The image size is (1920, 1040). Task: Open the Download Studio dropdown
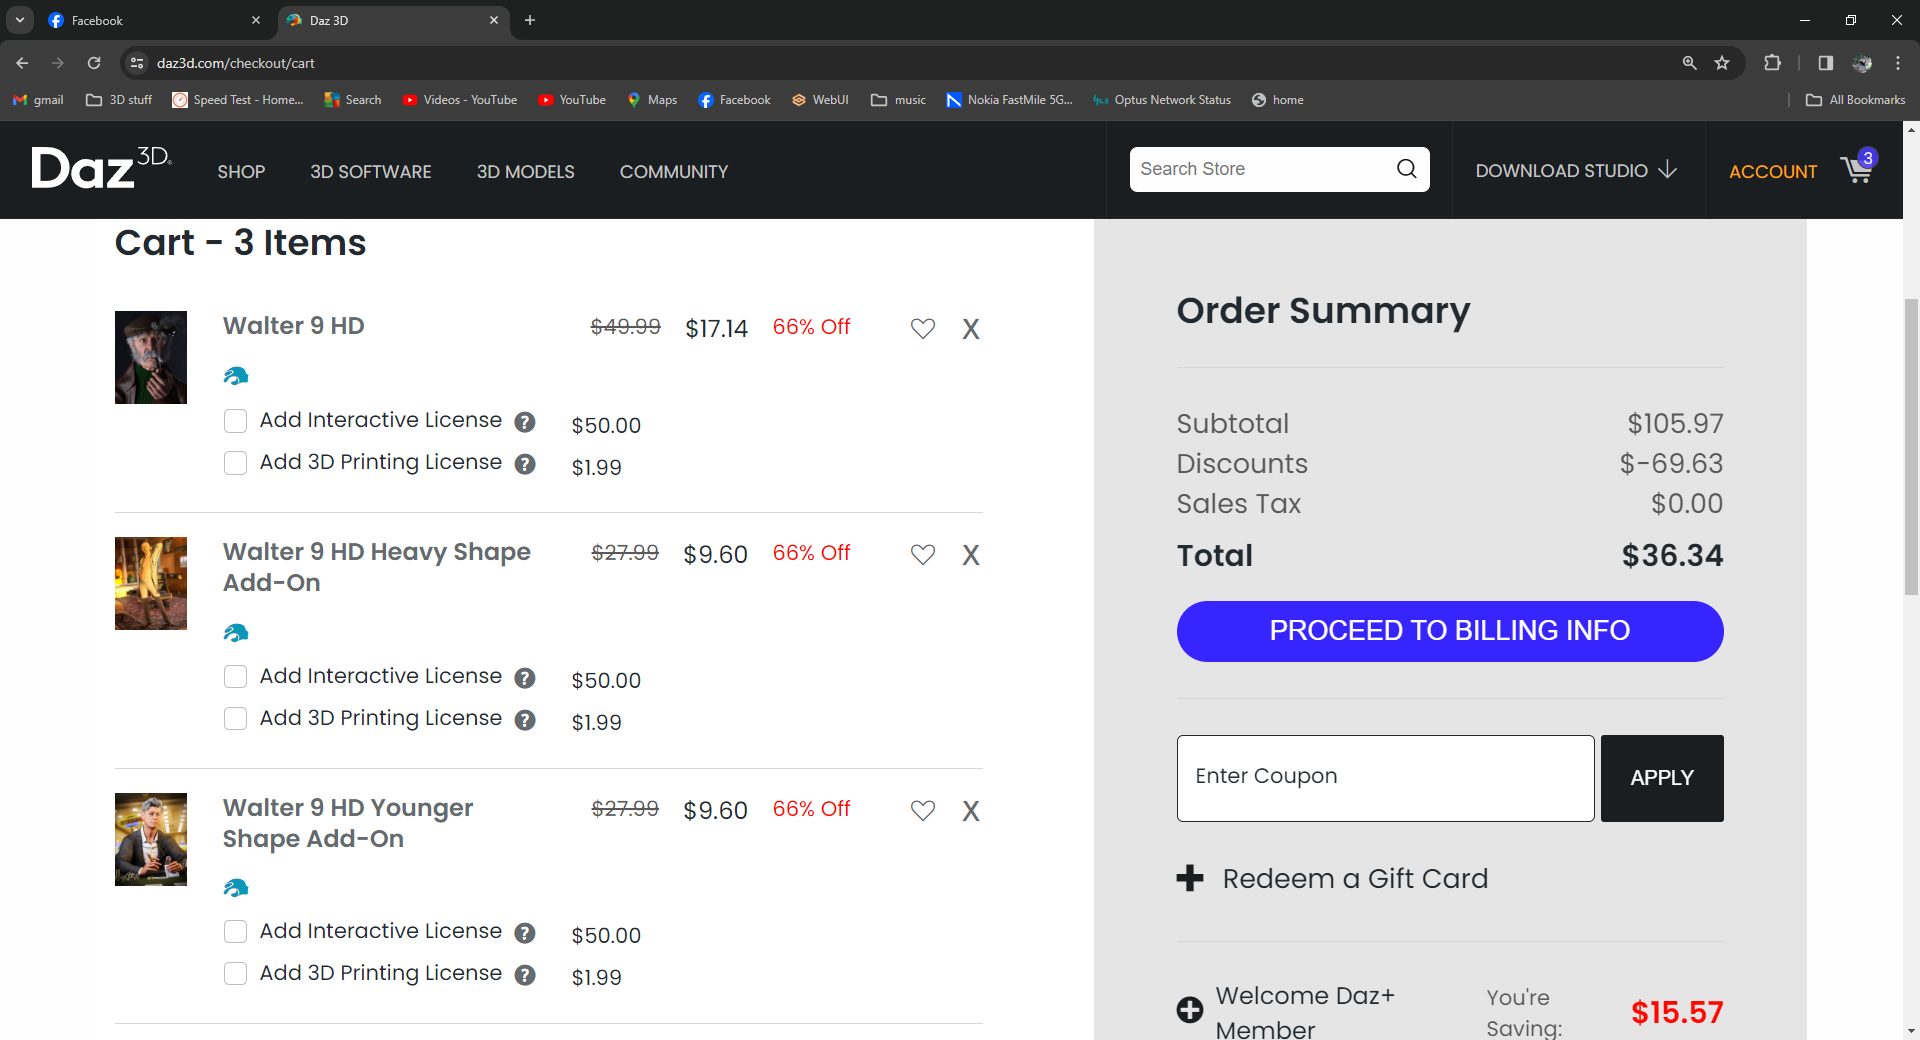point(1576,171)
